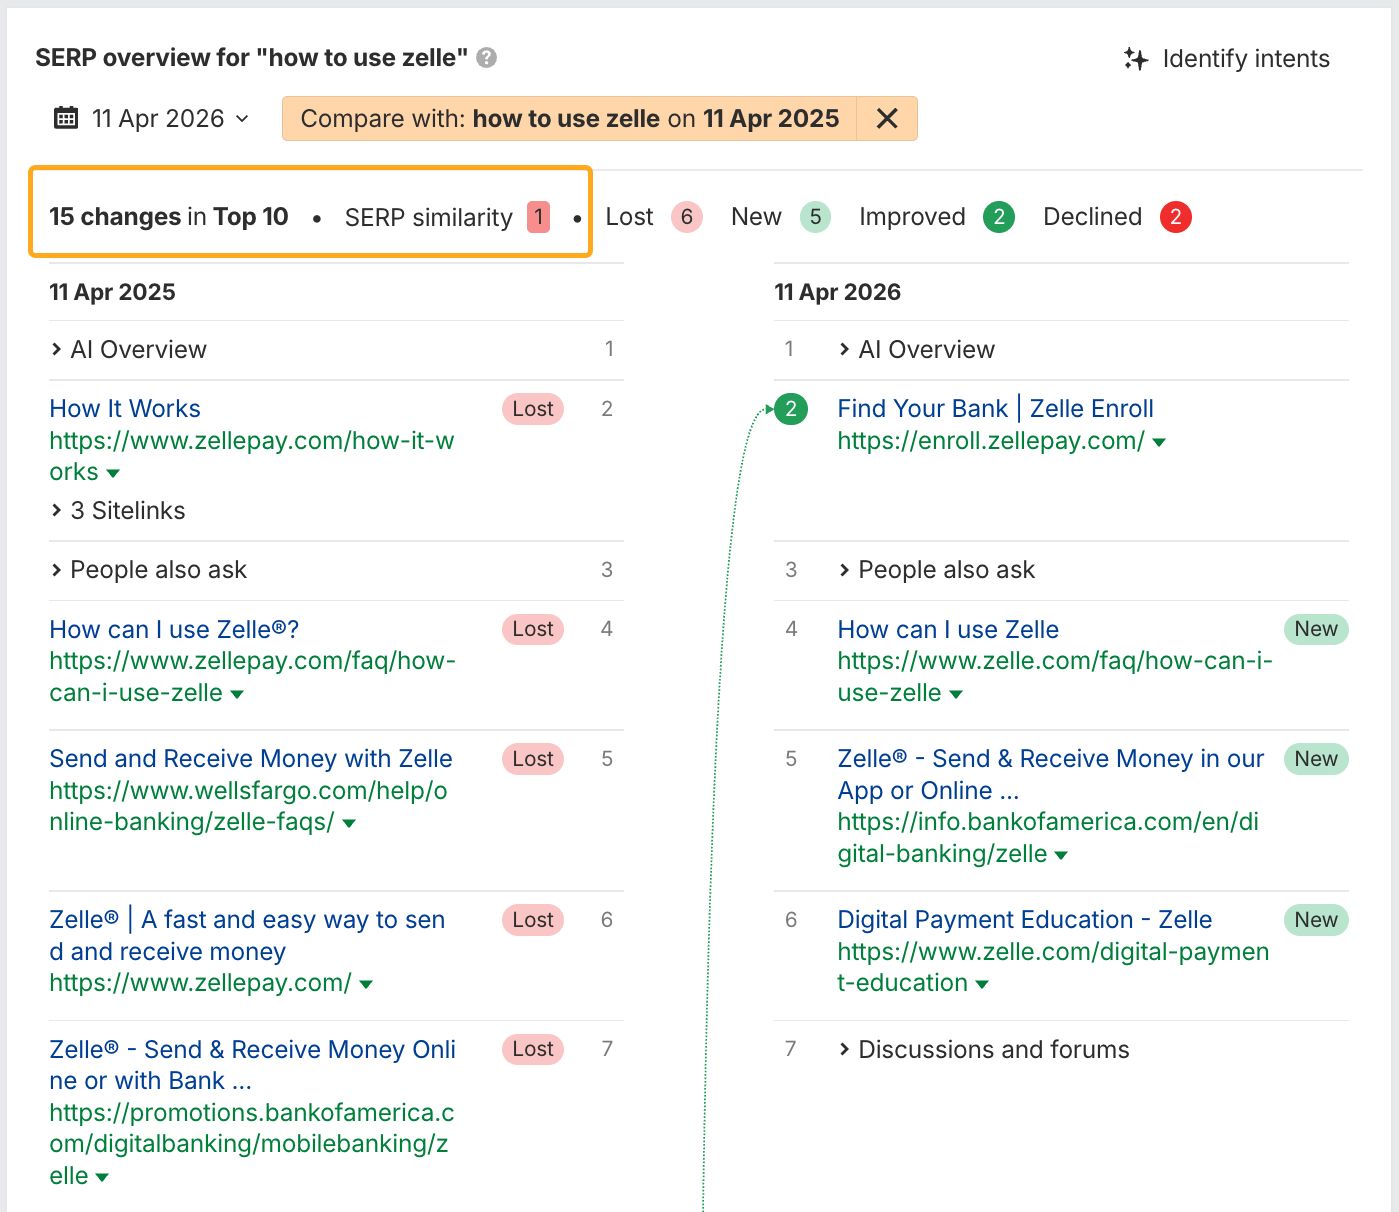
Task: Open the zellepay.com faq URL dropdown arrow
Action: pos(237,694)
